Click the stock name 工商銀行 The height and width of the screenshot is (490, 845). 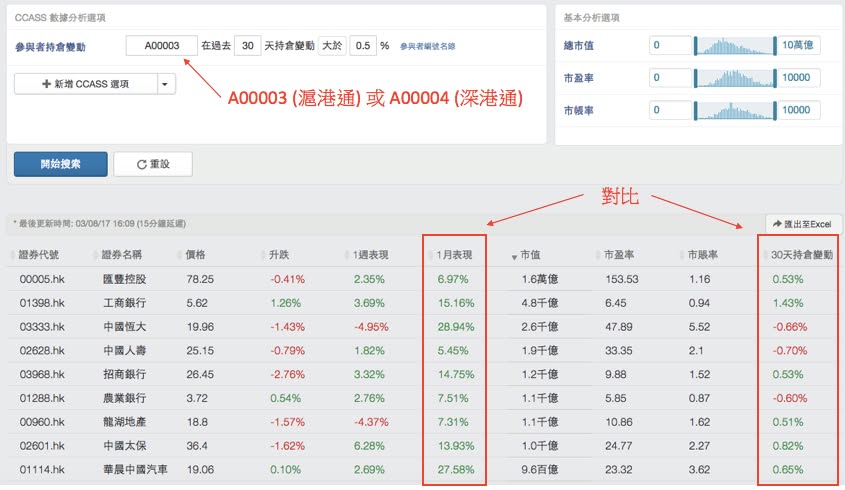pos(124,303)
